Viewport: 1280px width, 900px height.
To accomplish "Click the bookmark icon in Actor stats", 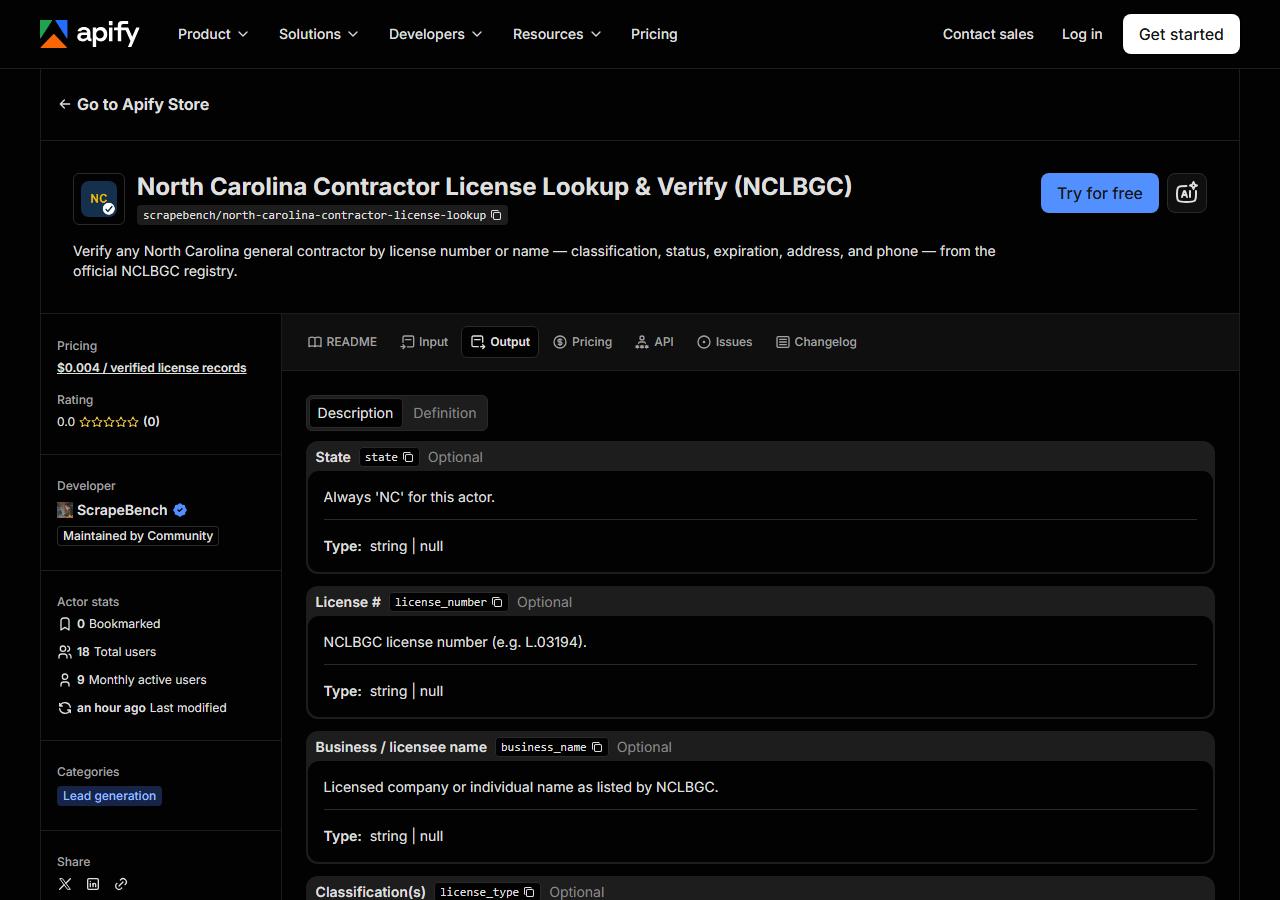I will pos(65,624).
